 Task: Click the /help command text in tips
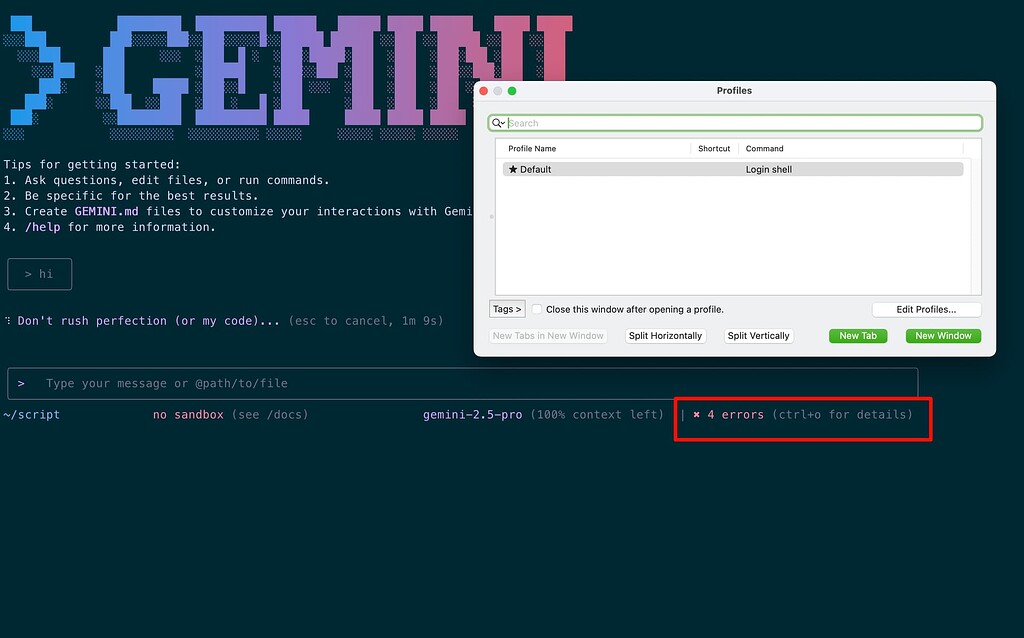coord(42,227)
